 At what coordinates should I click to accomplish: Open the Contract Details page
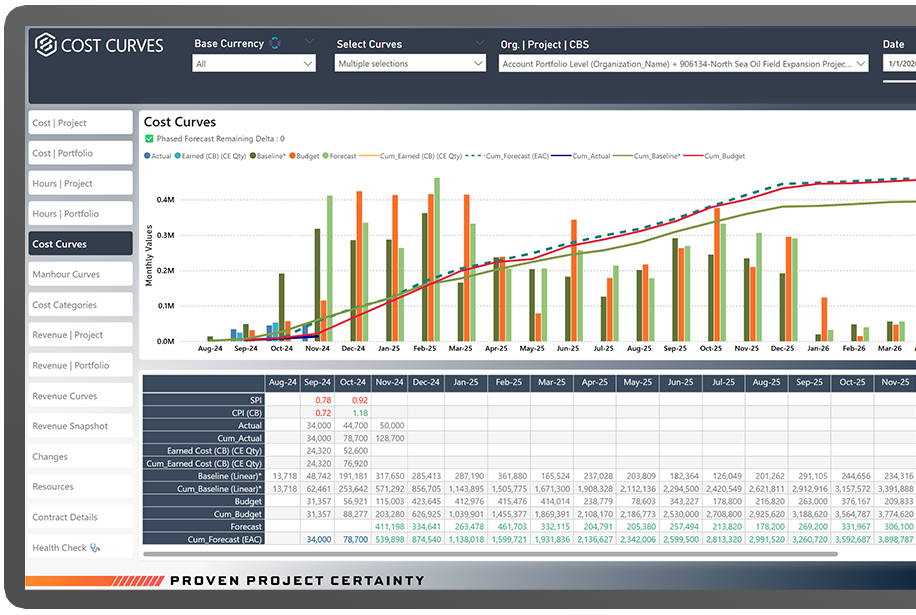pyautogui.click(x=80, y=517)
